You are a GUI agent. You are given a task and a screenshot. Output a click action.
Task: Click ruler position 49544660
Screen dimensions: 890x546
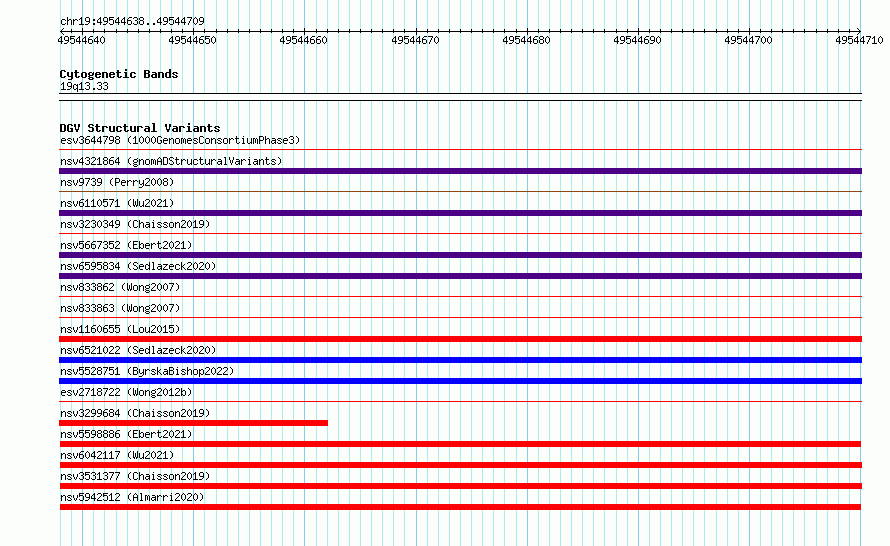[304, 40]
